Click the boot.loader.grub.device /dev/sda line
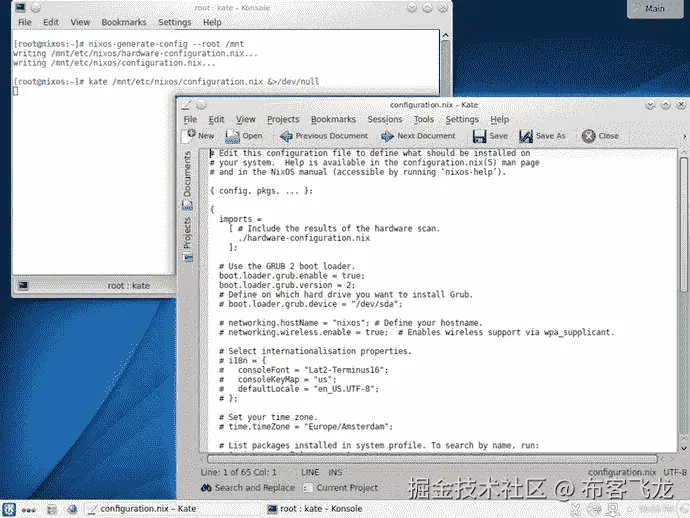The image size is (690, 518). (x=311, y=304)
